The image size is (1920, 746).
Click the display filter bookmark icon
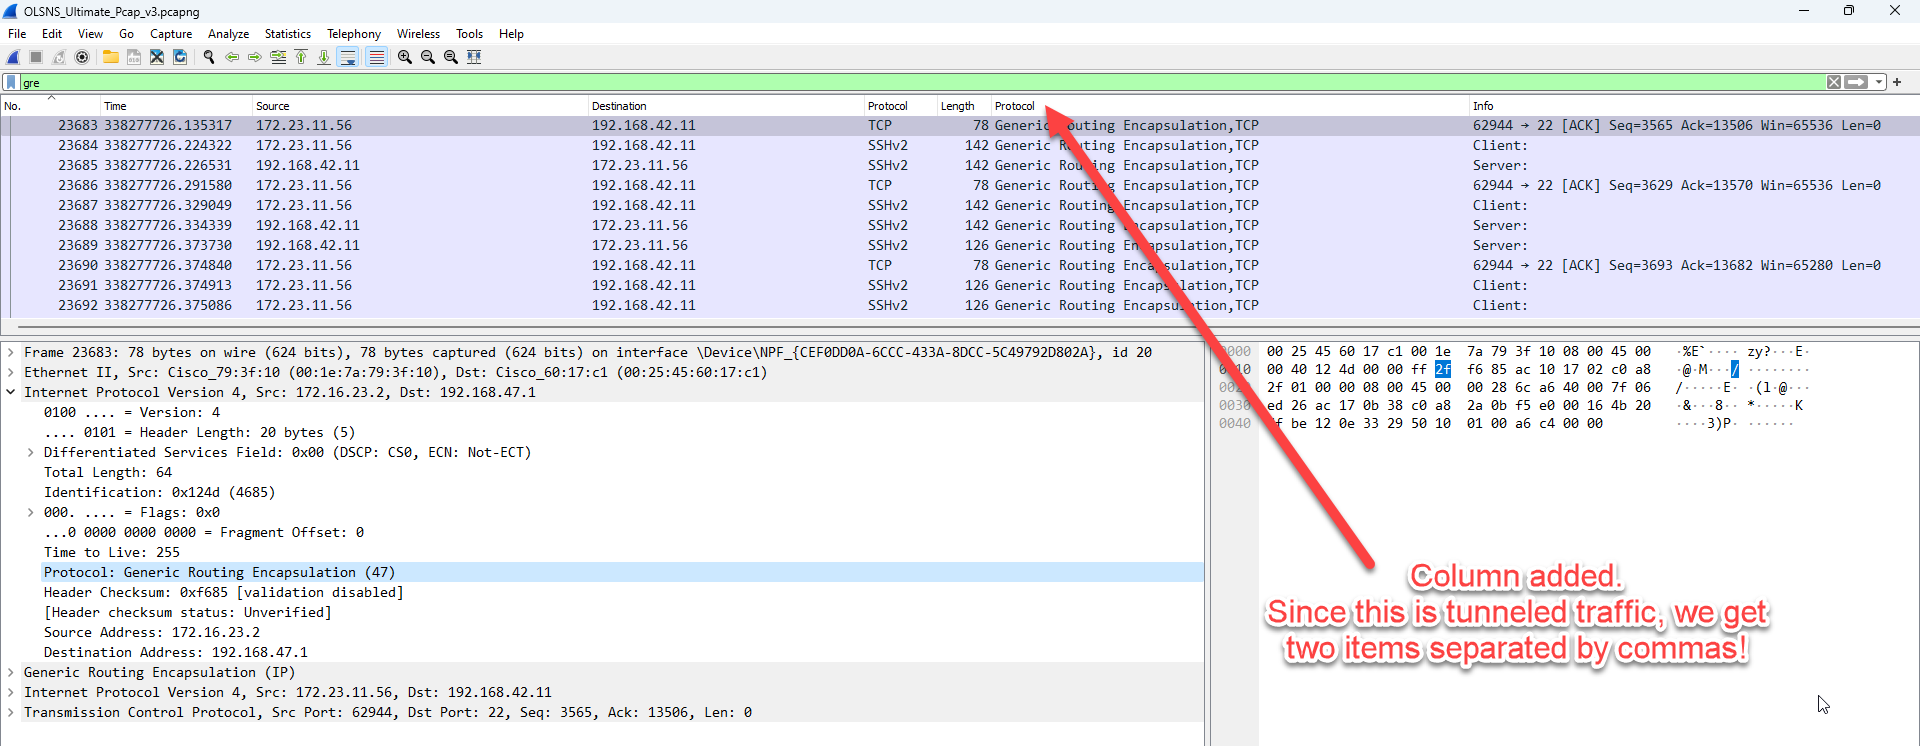[11, 82]
